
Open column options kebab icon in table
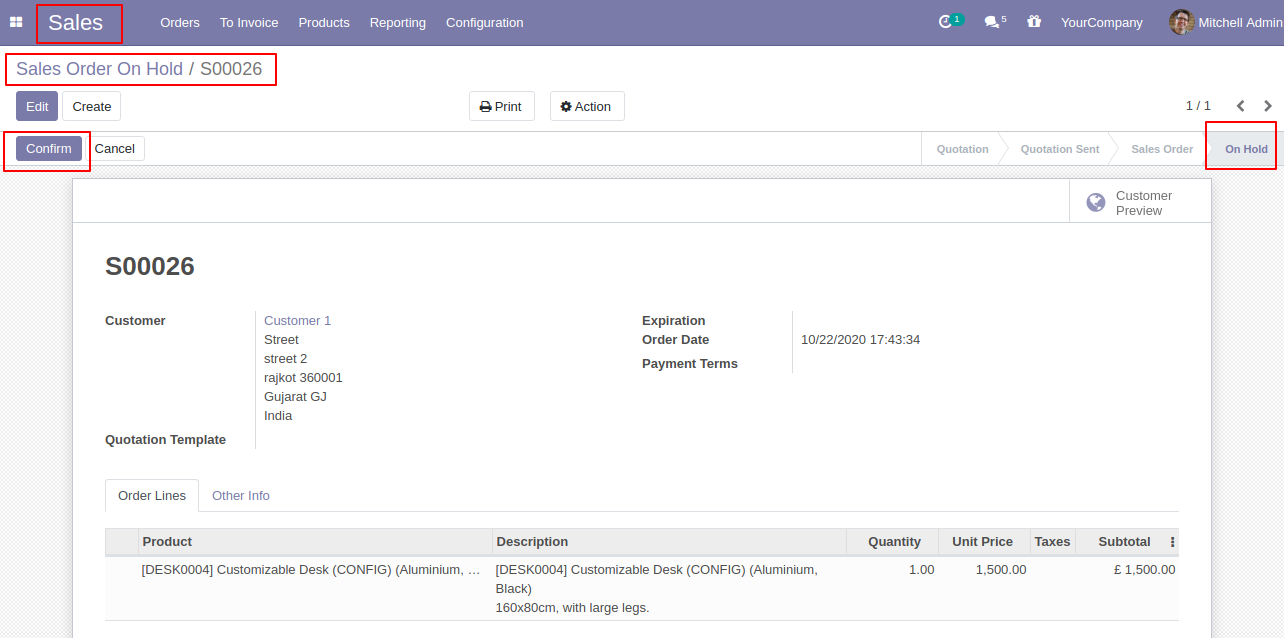[1172, 542]
